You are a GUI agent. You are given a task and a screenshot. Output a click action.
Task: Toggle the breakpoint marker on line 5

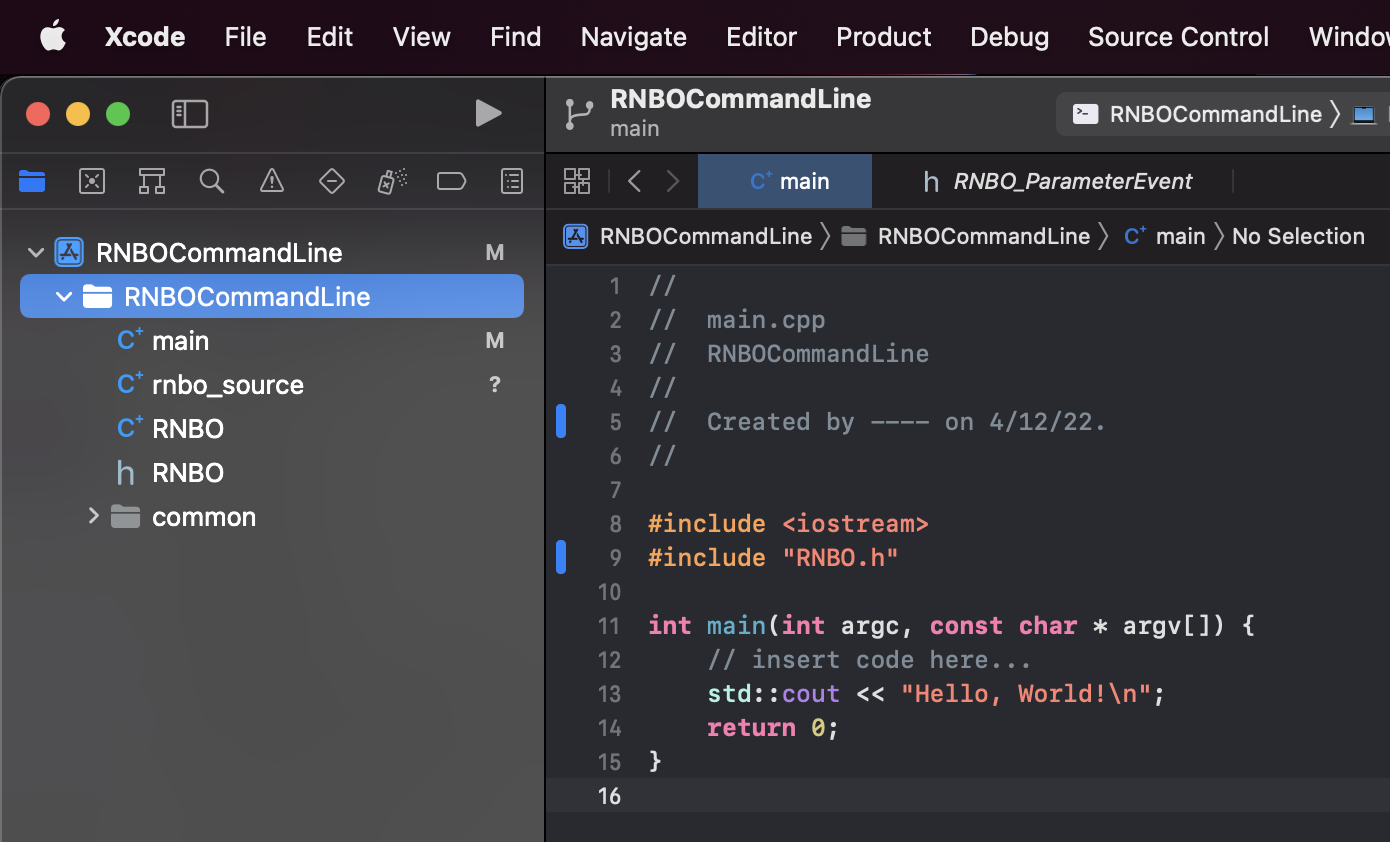point(561,421)
